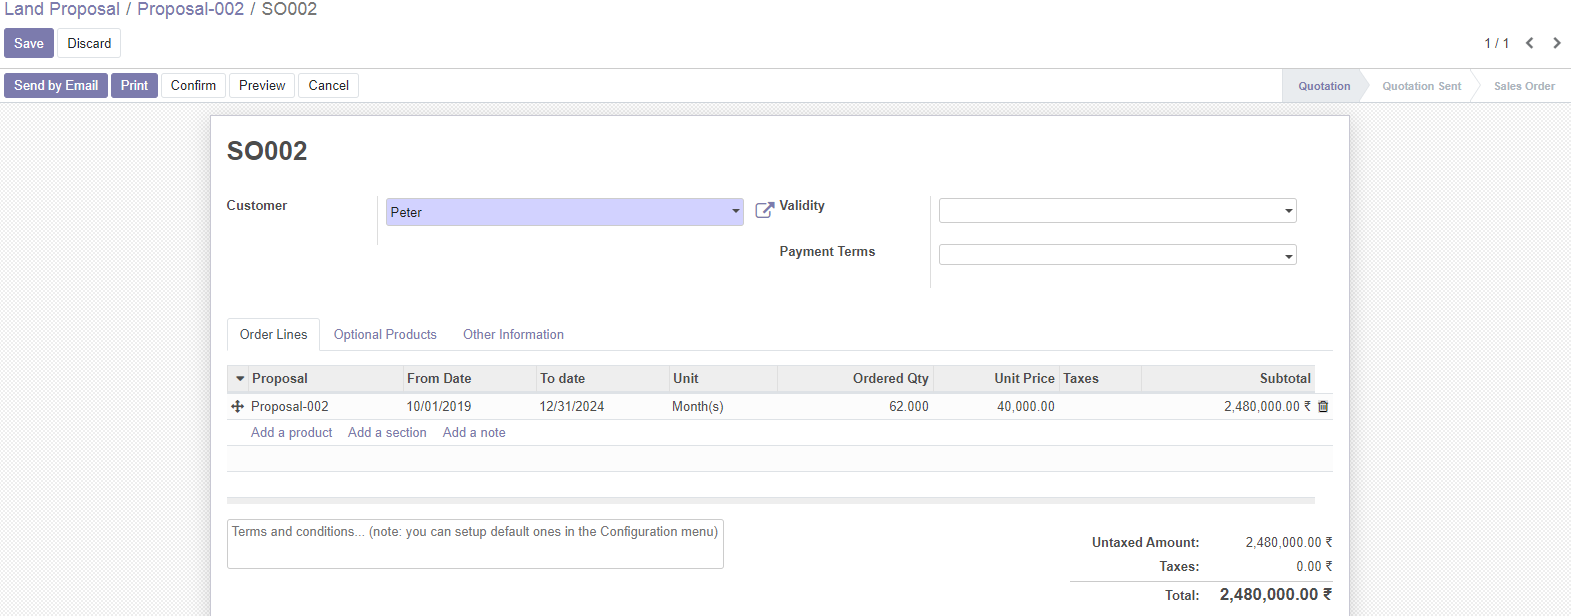Open the Validity dropdown
Viewport: 1571px width, 616px height.
1117,210
